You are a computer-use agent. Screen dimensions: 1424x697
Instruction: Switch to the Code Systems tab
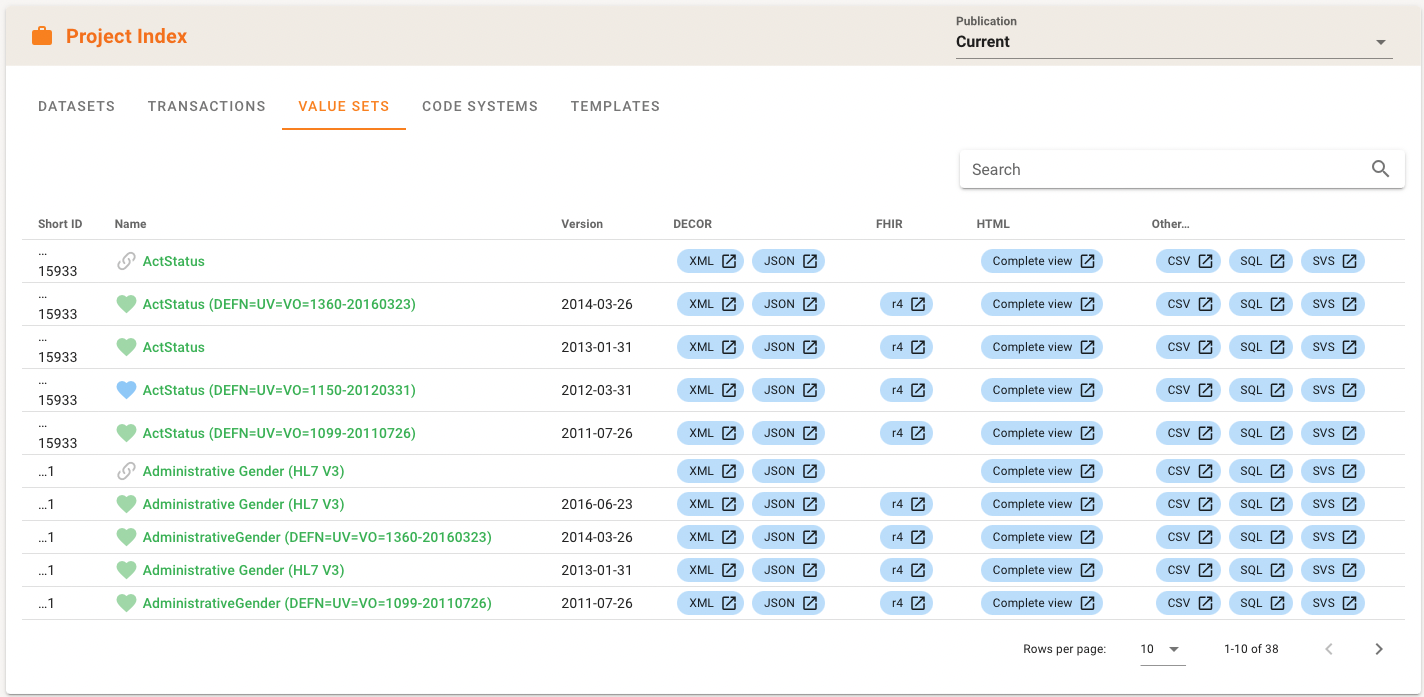pyautogui.click(x=480, y=106)
